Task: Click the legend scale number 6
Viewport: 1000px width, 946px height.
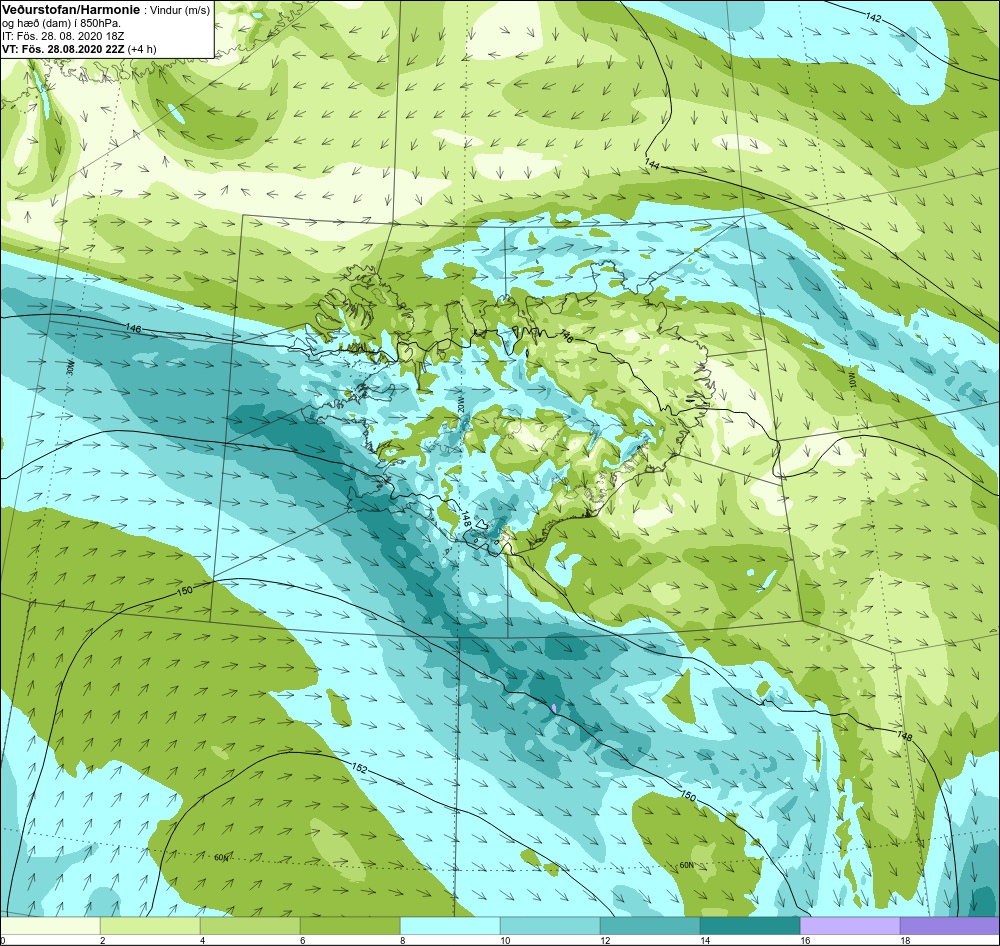Action: [x=302, y=940]
